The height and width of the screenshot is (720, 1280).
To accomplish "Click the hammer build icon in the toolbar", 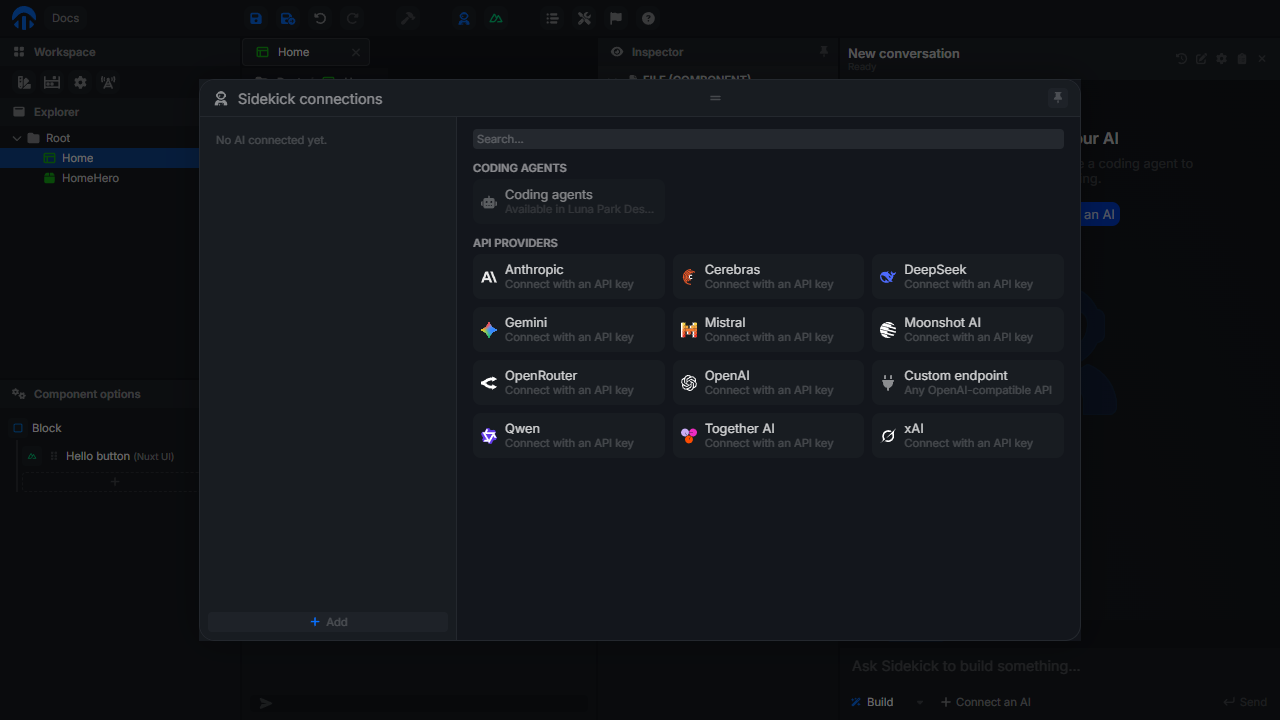I will point(408,18).
